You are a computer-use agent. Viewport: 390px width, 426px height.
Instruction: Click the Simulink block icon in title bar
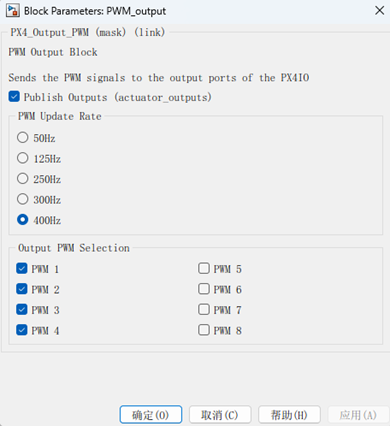(13, 10)
